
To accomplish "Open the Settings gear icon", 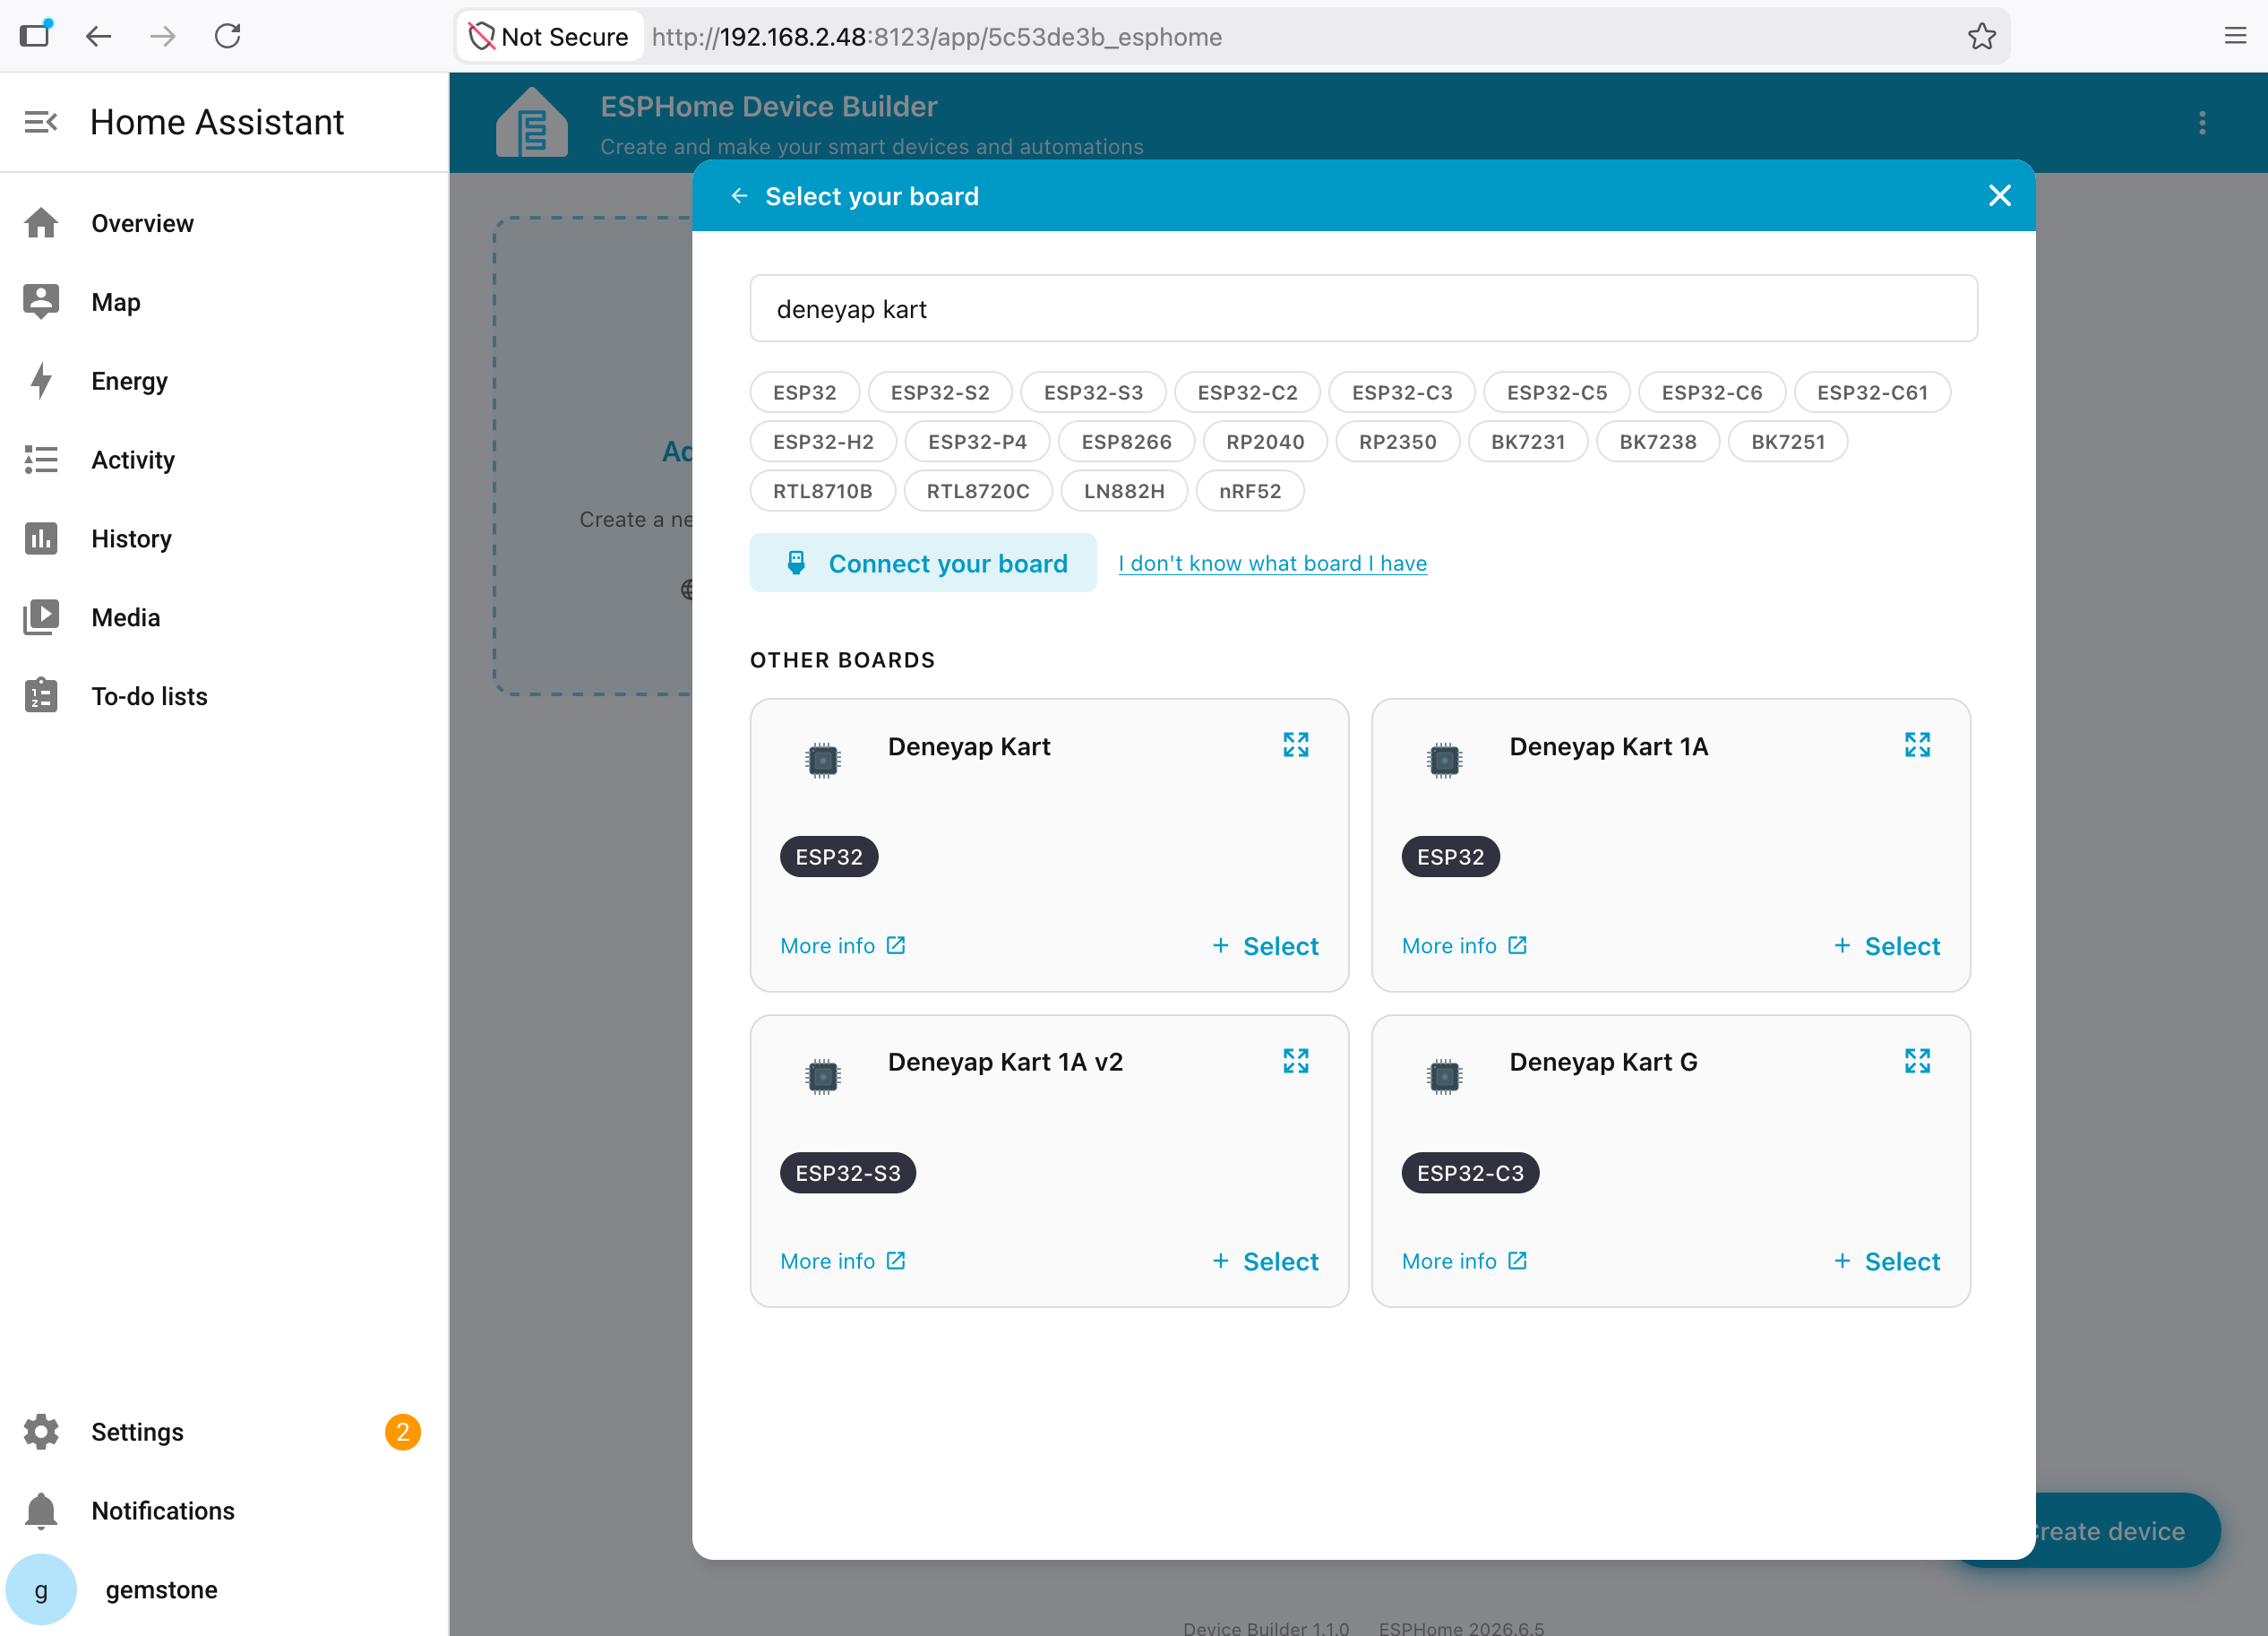I will click(41, 1432).
